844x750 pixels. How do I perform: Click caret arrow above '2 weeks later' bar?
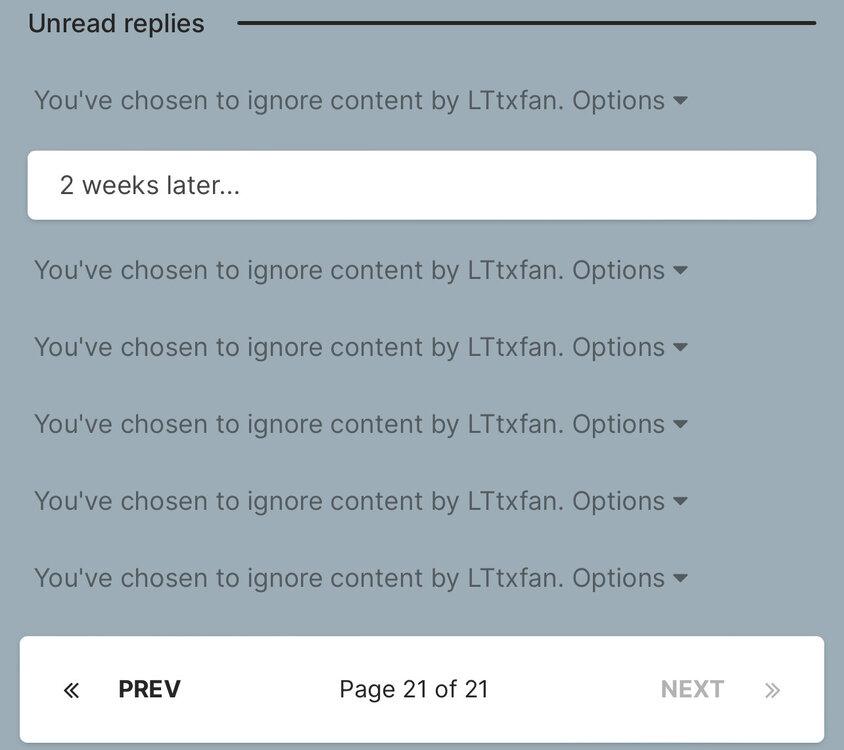pyautogui.click(x=680, y=101)
